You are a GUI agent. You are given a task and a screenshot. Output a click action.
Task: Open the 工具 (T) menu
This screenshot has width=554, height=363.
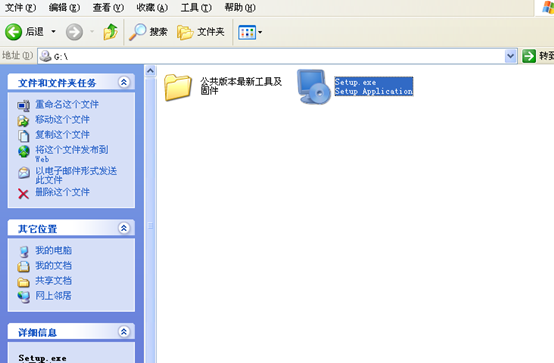pos(196,7)
